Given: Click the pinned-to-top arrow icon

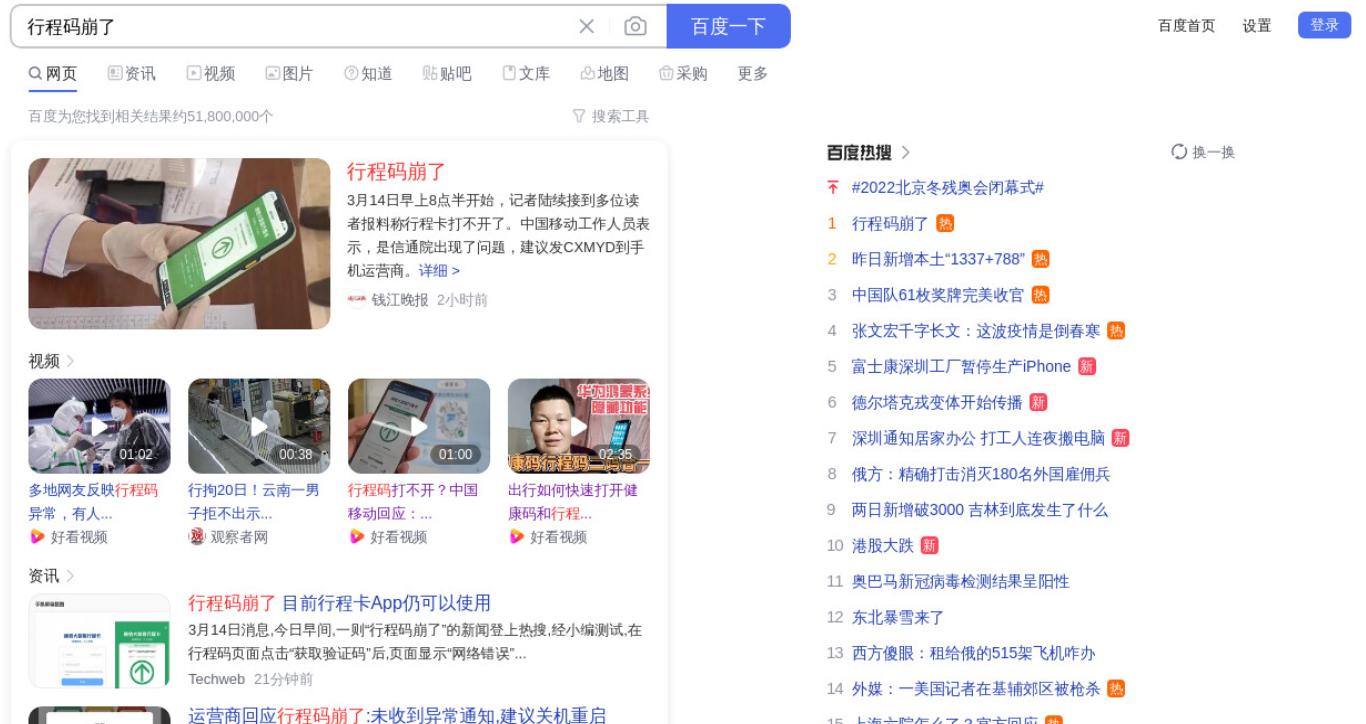Looking at the screenshot, I should coord(832,188).
